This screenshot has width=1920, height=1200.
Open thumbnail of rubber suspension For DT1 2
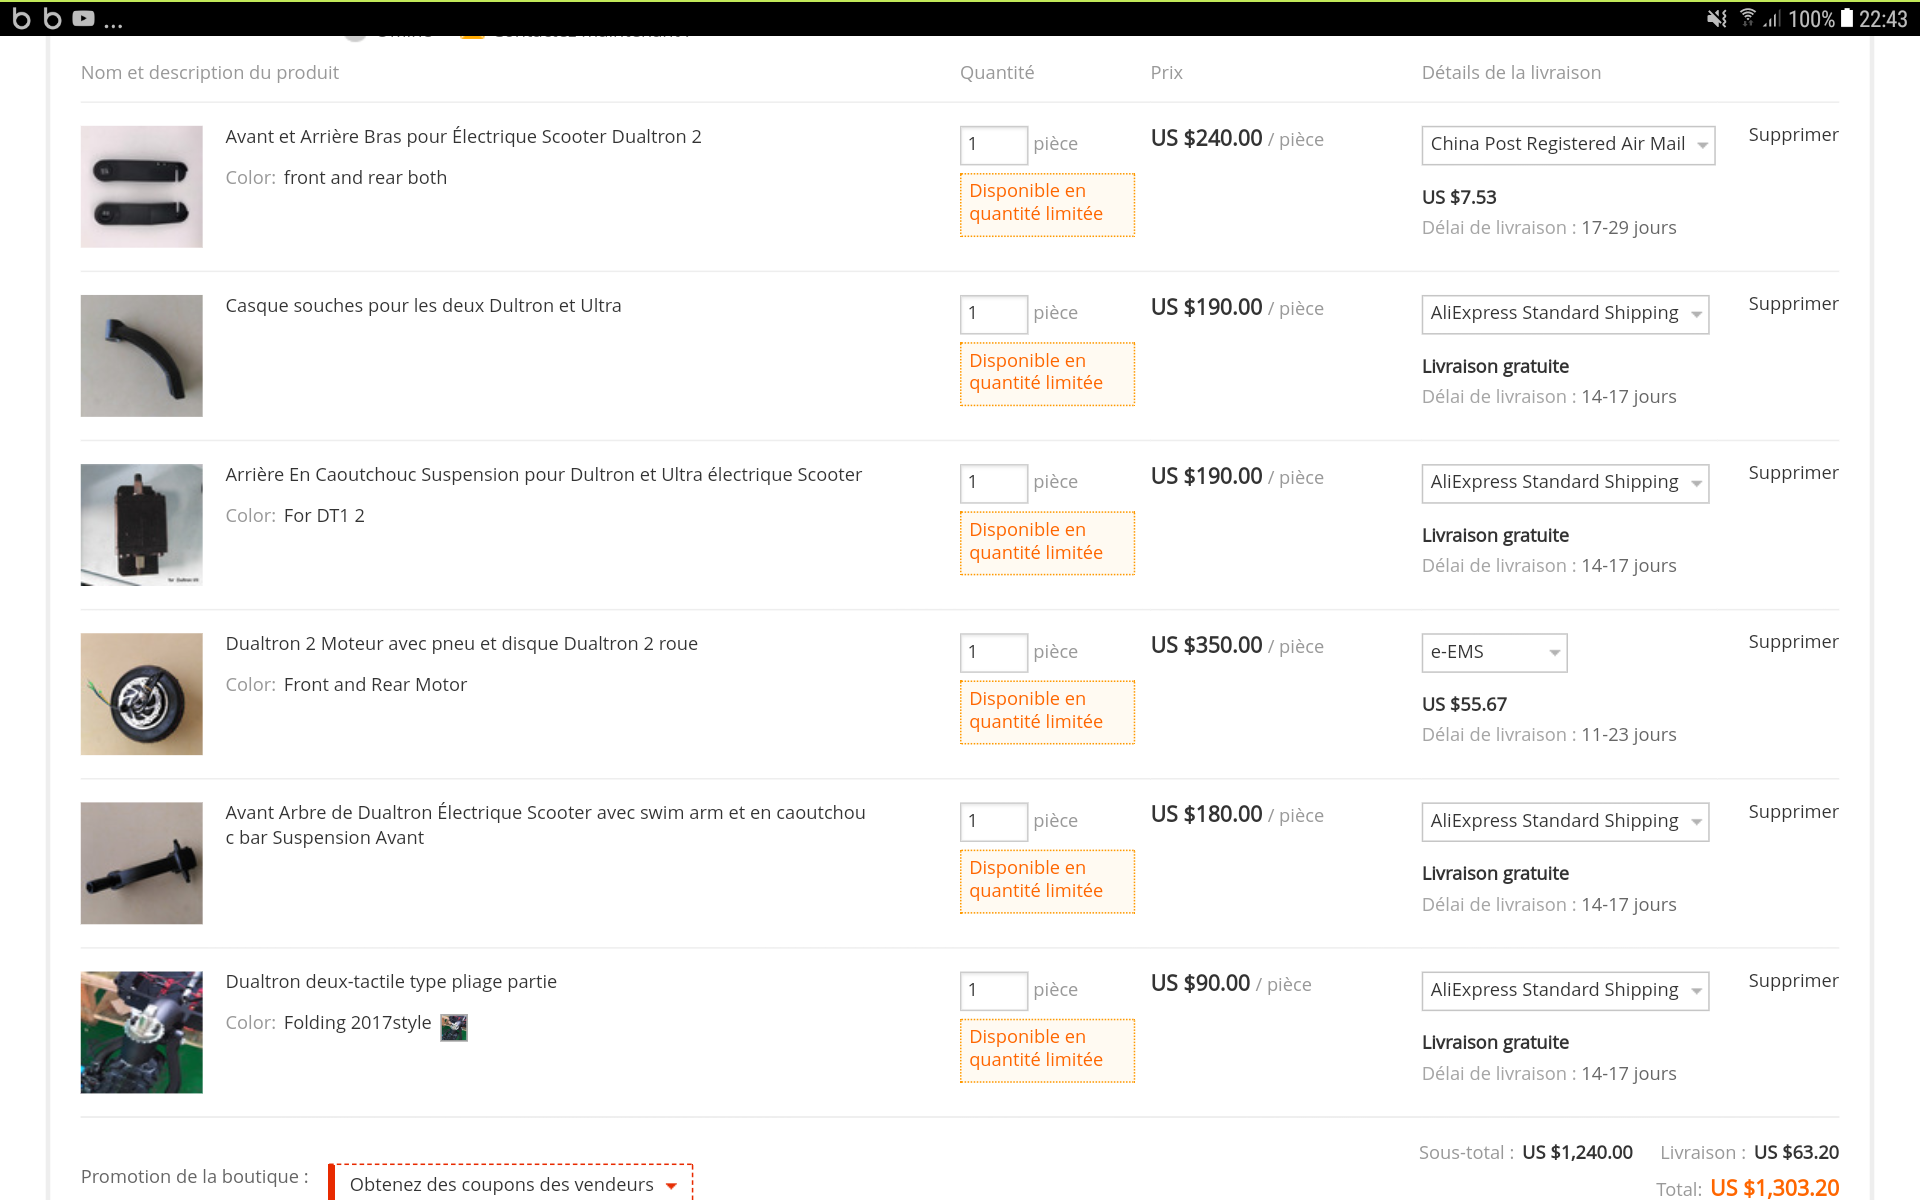pos(142,525)
